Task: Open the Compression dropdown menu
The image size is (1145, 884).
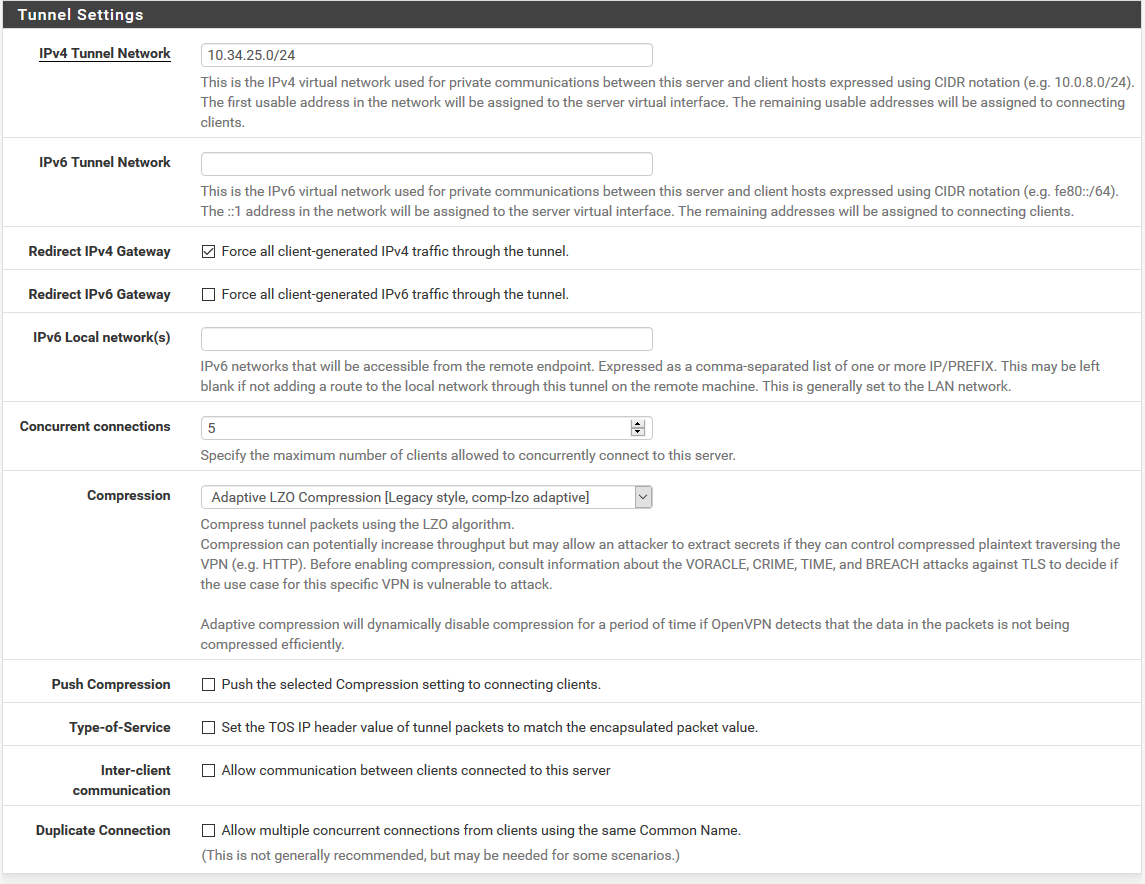Action: tap(426, 497)
